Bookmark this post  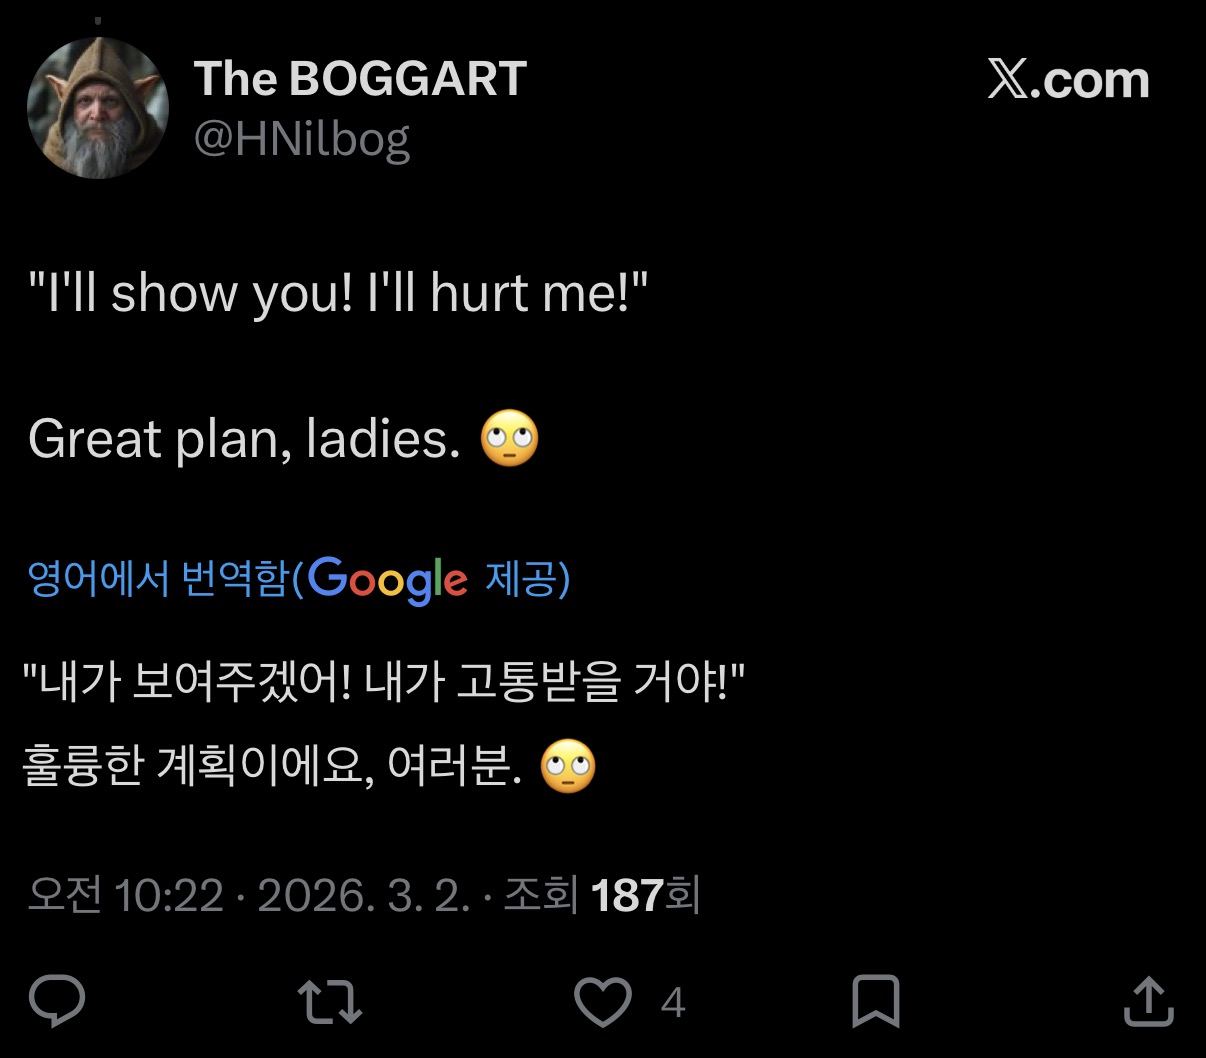point(875,1002)
